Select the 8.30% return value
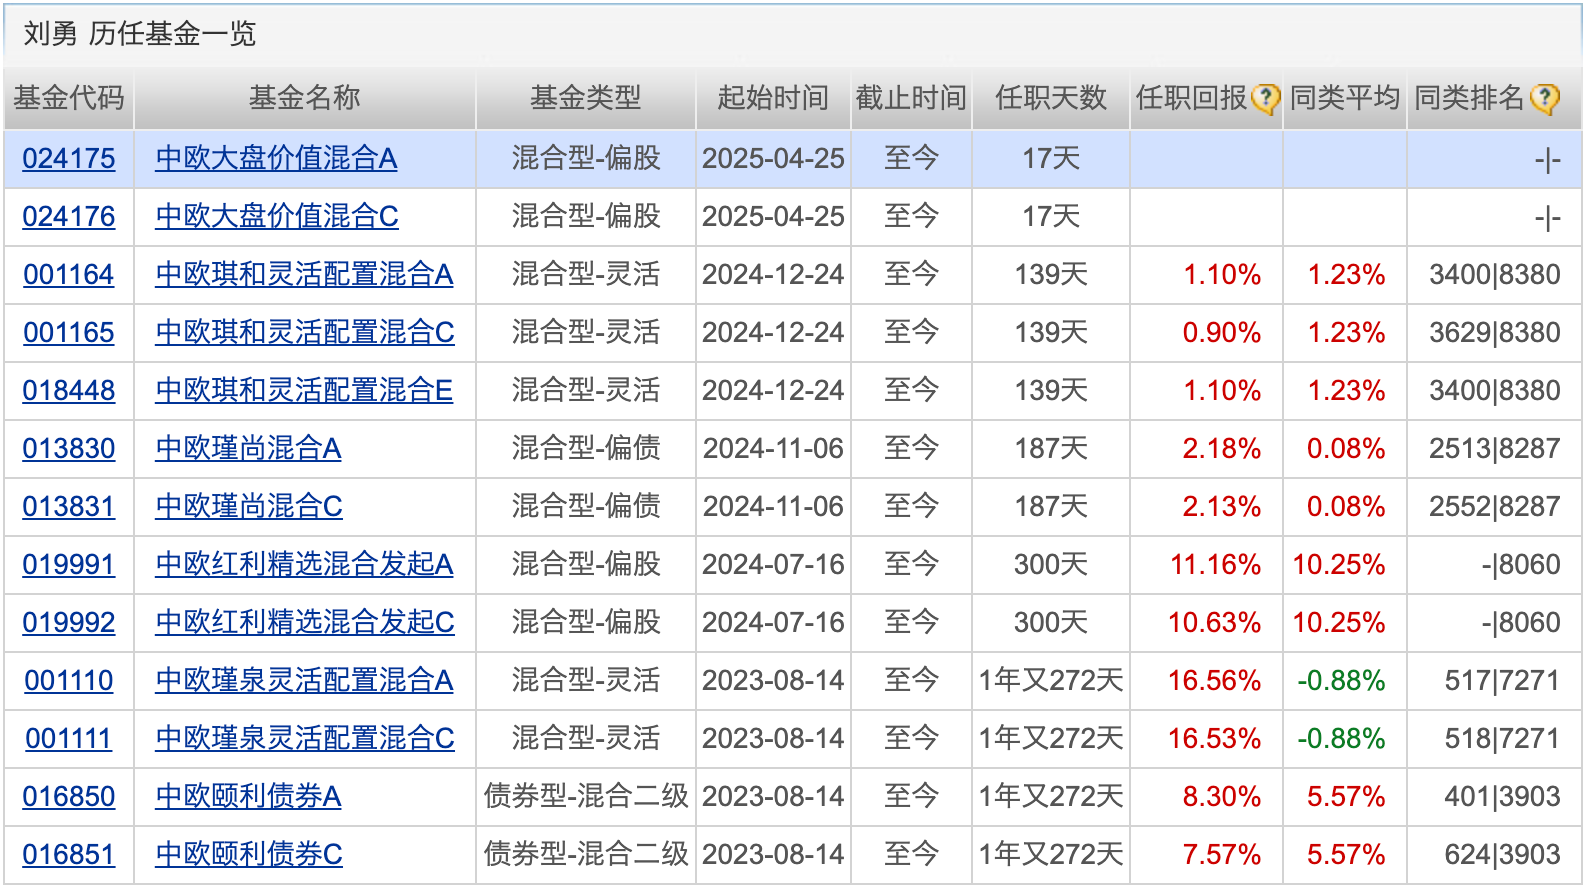The image size is (1588, 886). click(1222, 796)
